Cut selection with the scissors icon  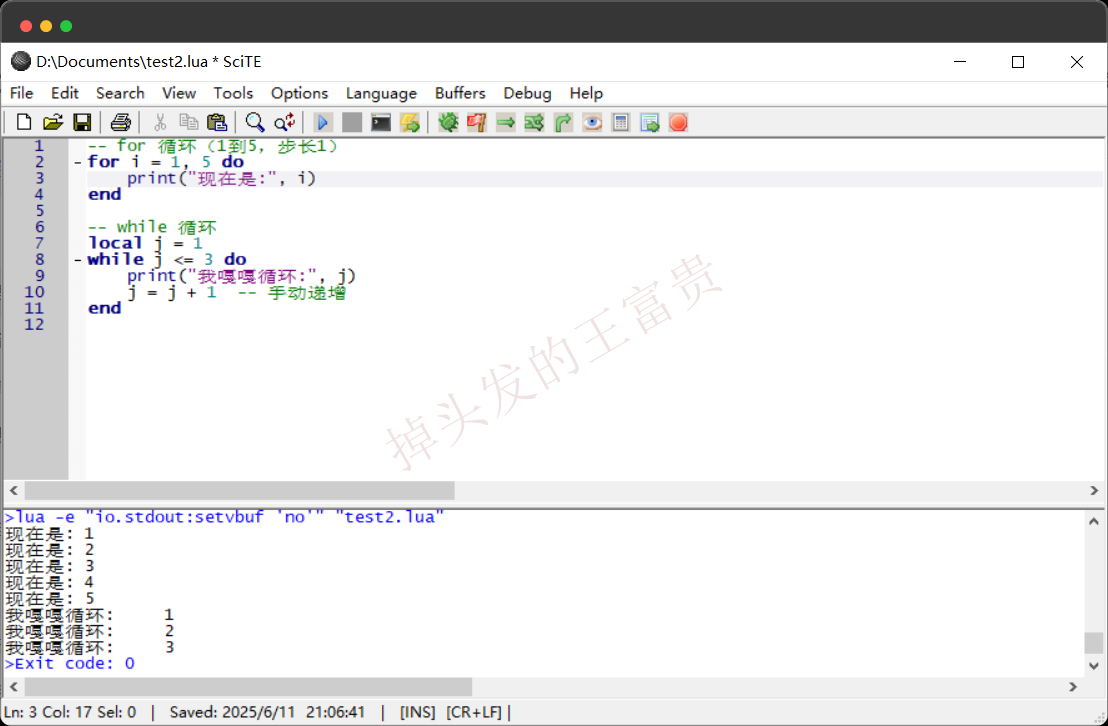click(x=160, y=122)
